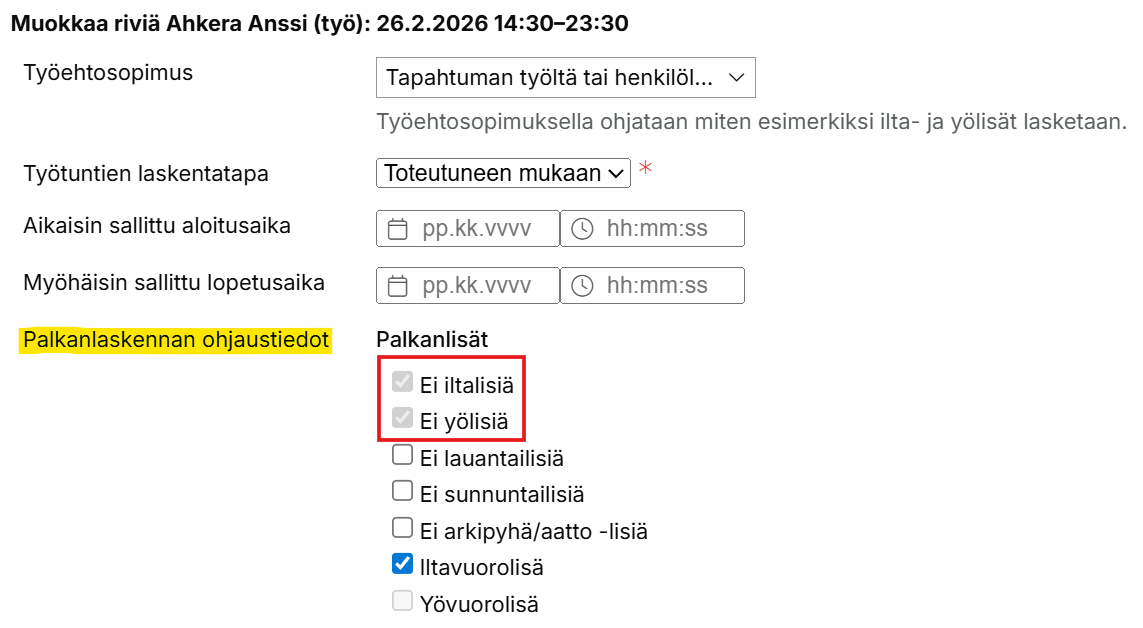The image size is (1143, 628).
Task: Focus date text of Myöhäisin sallittu lopetusaika
Action: pos(476,286)
